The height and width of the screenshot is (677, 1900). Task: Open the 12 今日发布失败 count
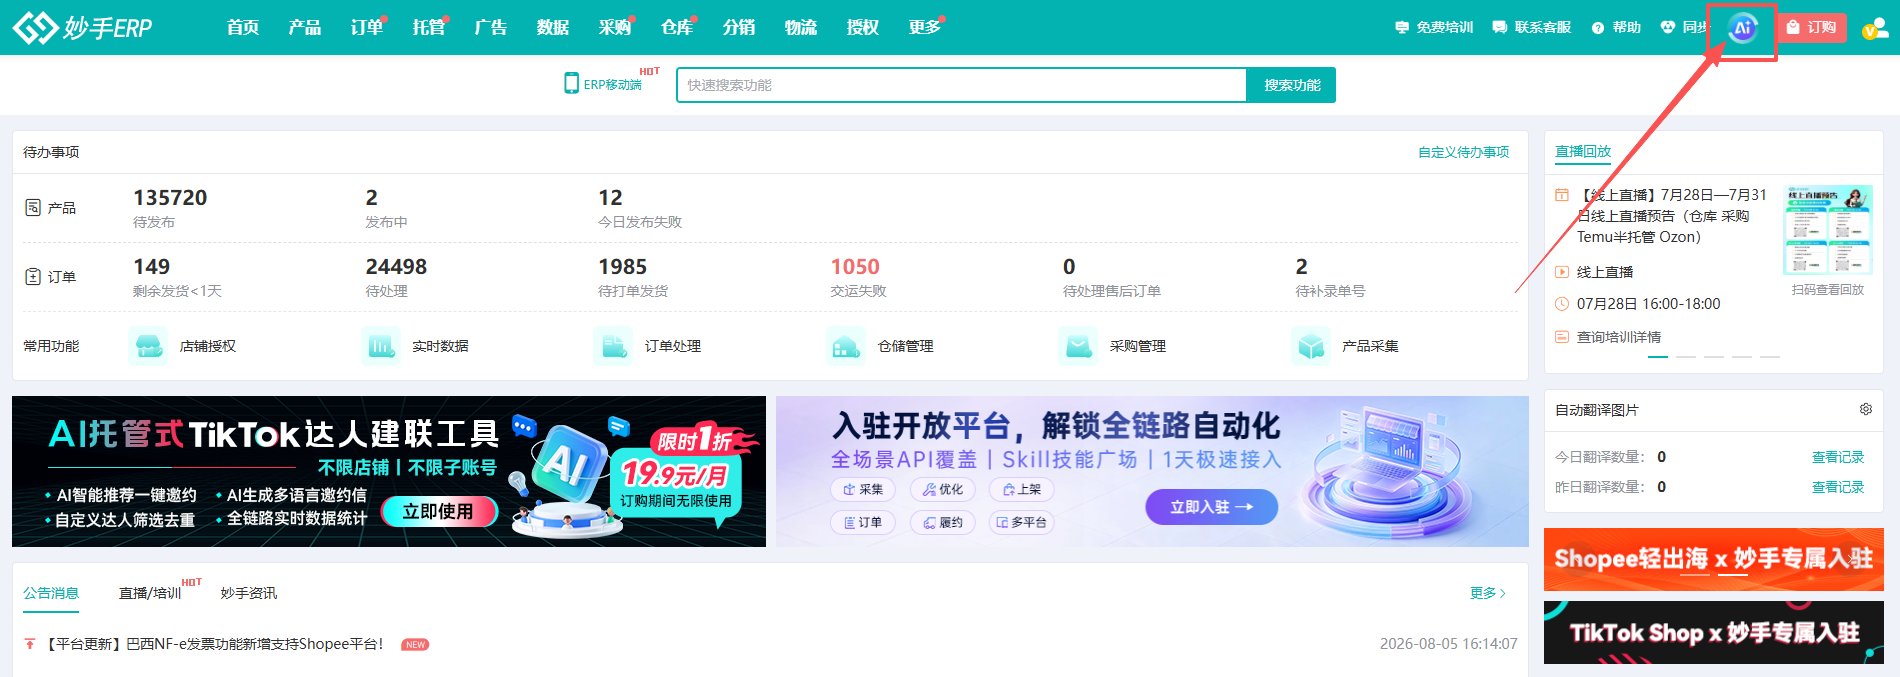tap(640, 208)
